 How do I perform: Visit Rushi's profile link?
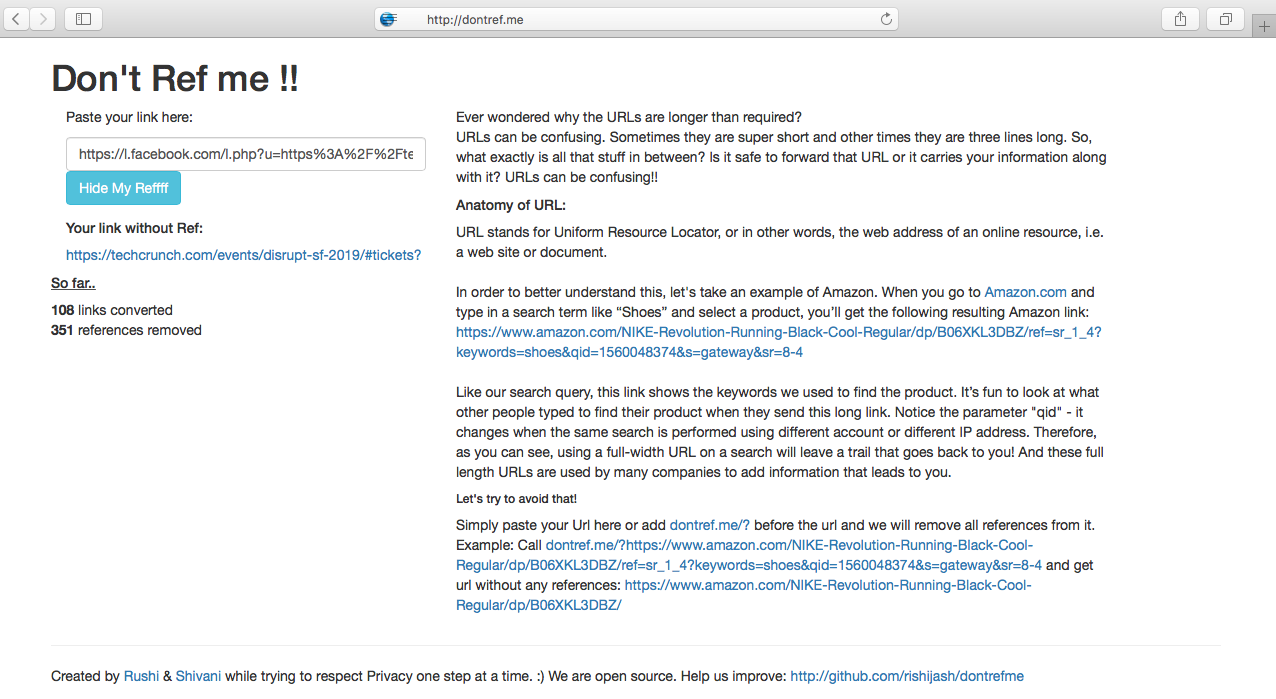coord(141,676)
